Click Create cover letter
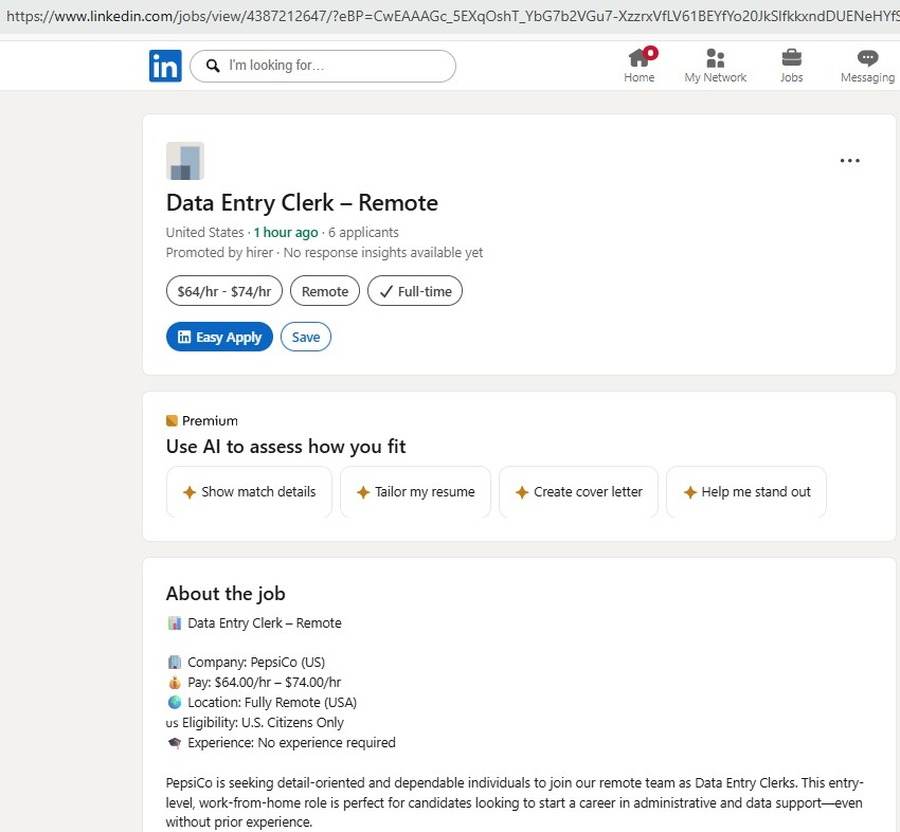The width and height of the screenshot is (900, 832). [x=579, y=492]
